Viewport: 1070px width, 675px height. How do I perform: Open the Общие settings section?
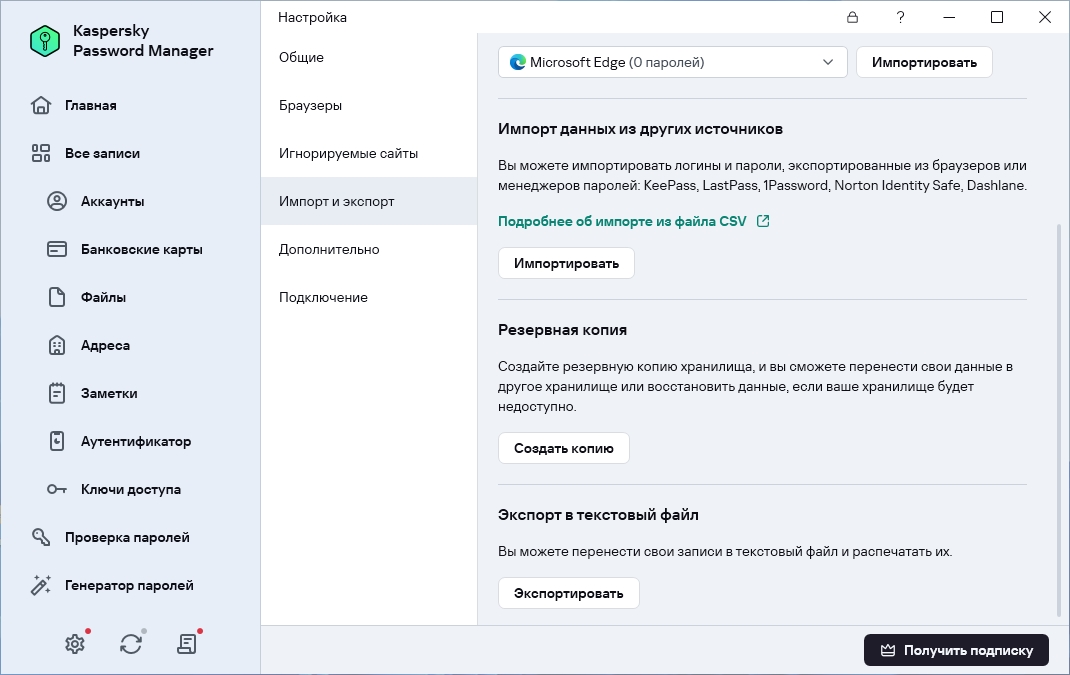(368, 57)
